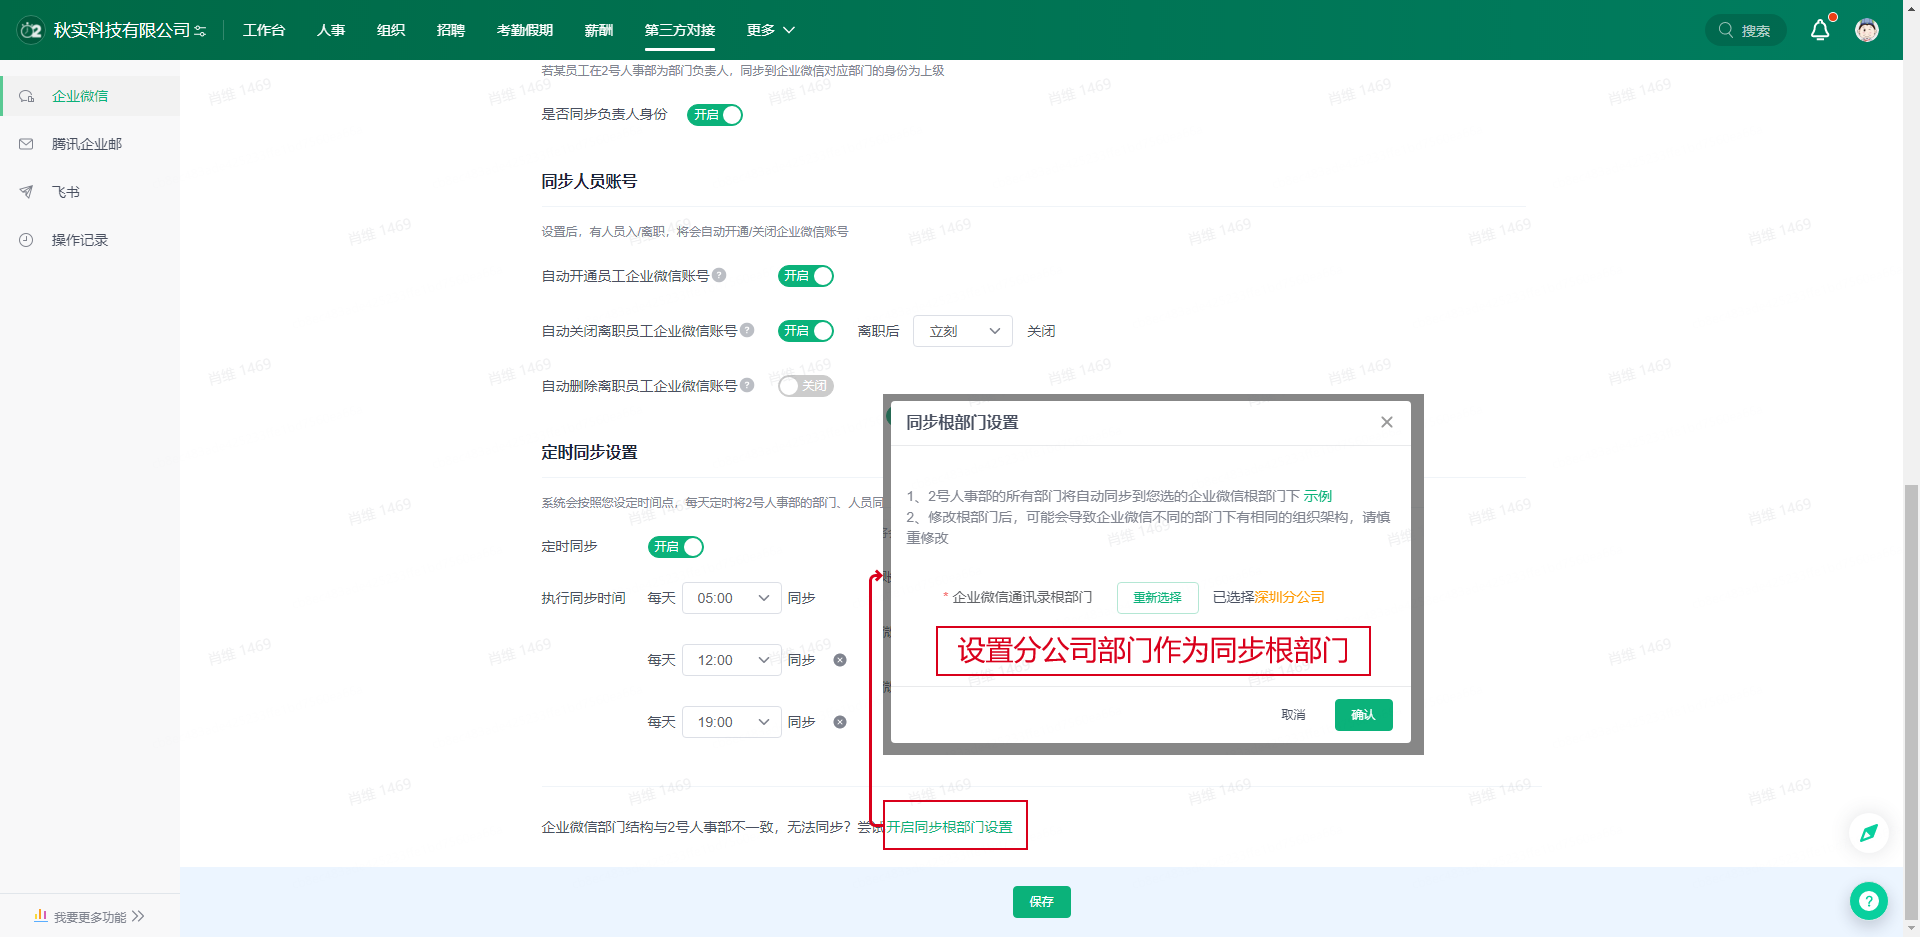Image resolution: width=1920 pixels, height=937 pixels.
Task: Select 企业微信 in the sidebar
Action: click(90, 96)
